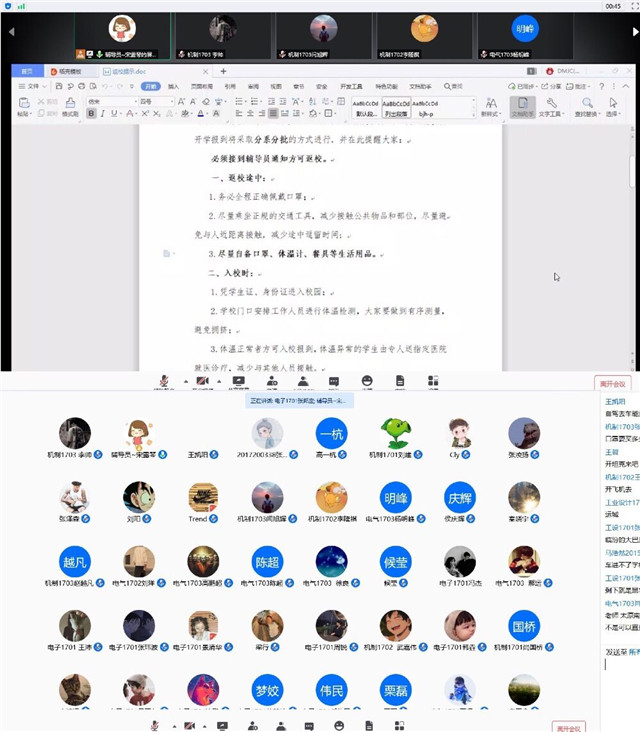
Task: Toggle microphone in bottom meeting toolbar
Action: click(155, 726)
